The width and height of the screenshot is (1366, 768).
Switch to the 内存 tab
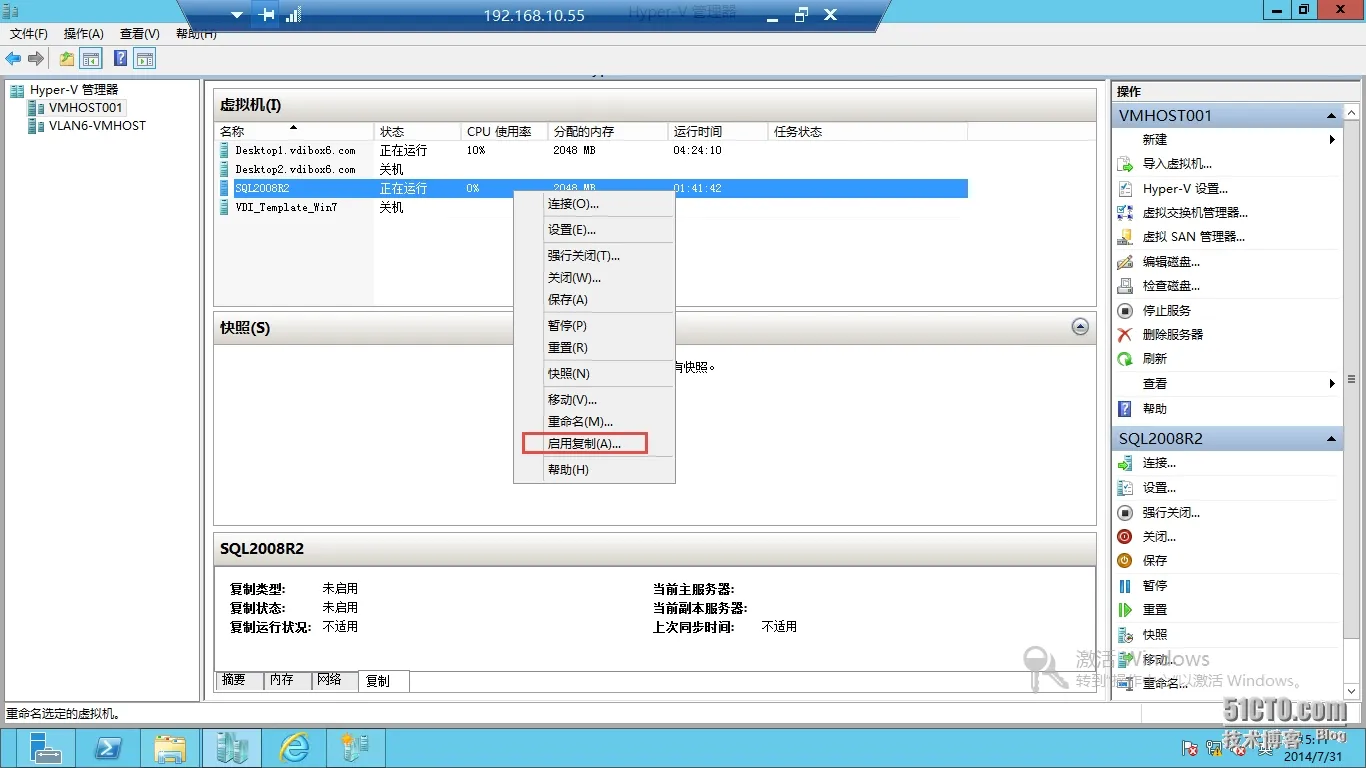click(x=287, y=680)
